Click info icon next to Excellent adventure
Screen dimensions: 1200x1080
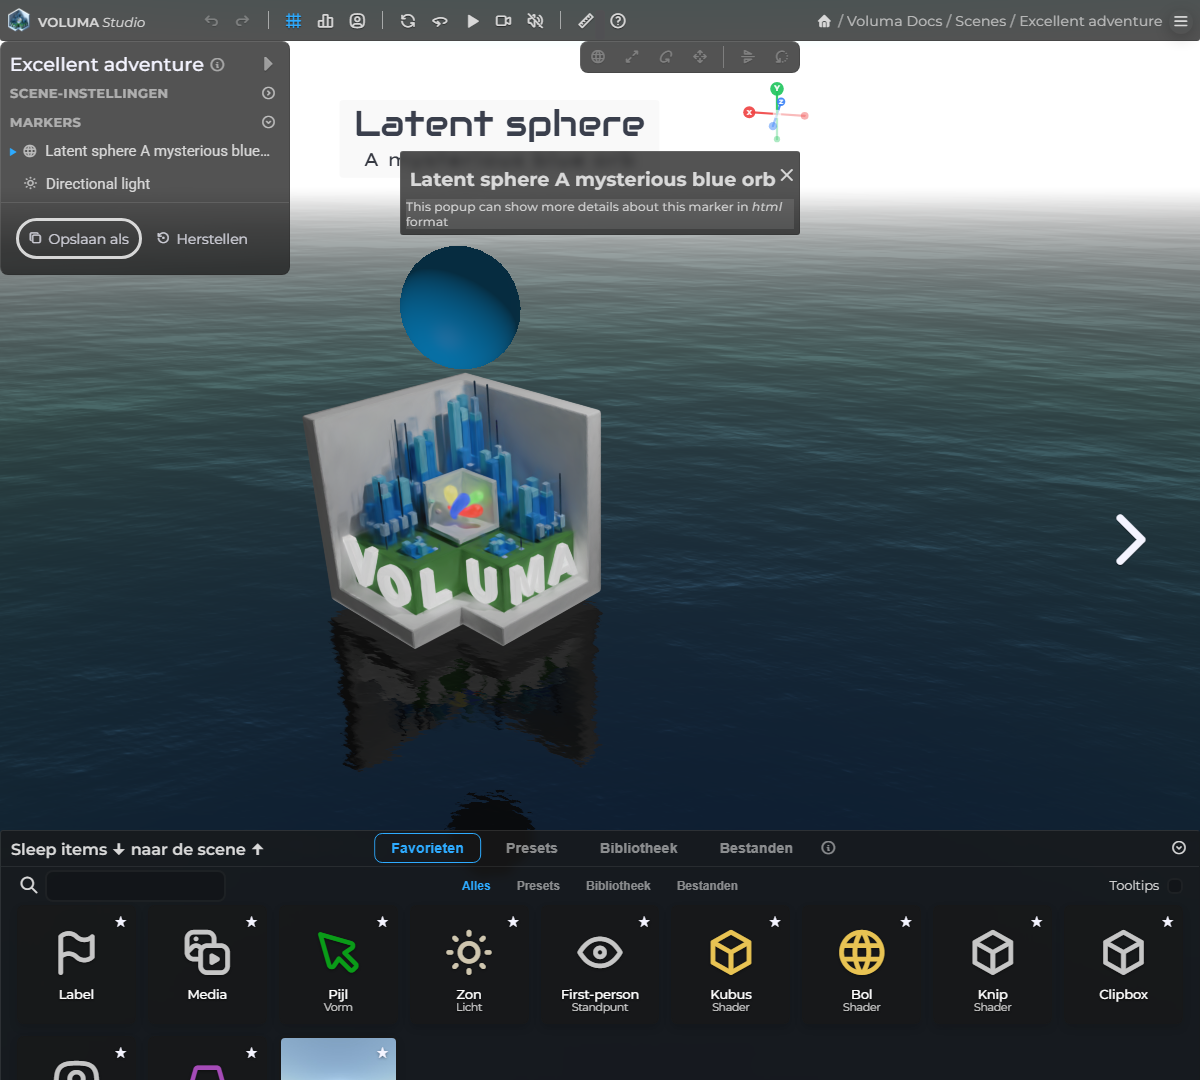click(x=218, y=64)
